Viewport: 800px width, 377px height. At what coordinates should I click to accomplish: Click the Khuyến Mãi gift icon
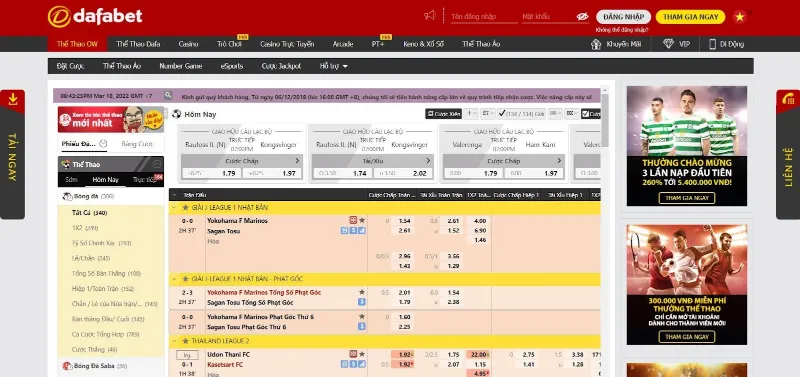pos(595,44)
